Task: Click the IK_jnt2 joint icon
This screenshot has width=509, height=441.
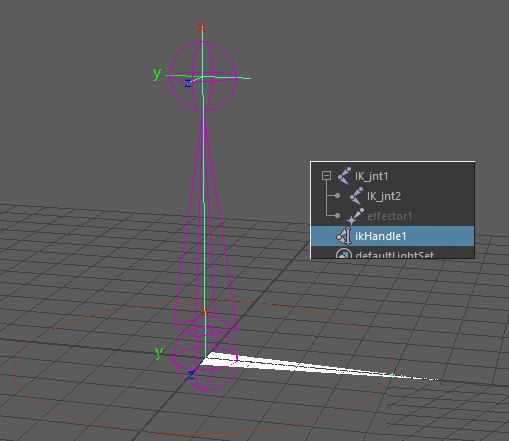Action: (356, 196)
